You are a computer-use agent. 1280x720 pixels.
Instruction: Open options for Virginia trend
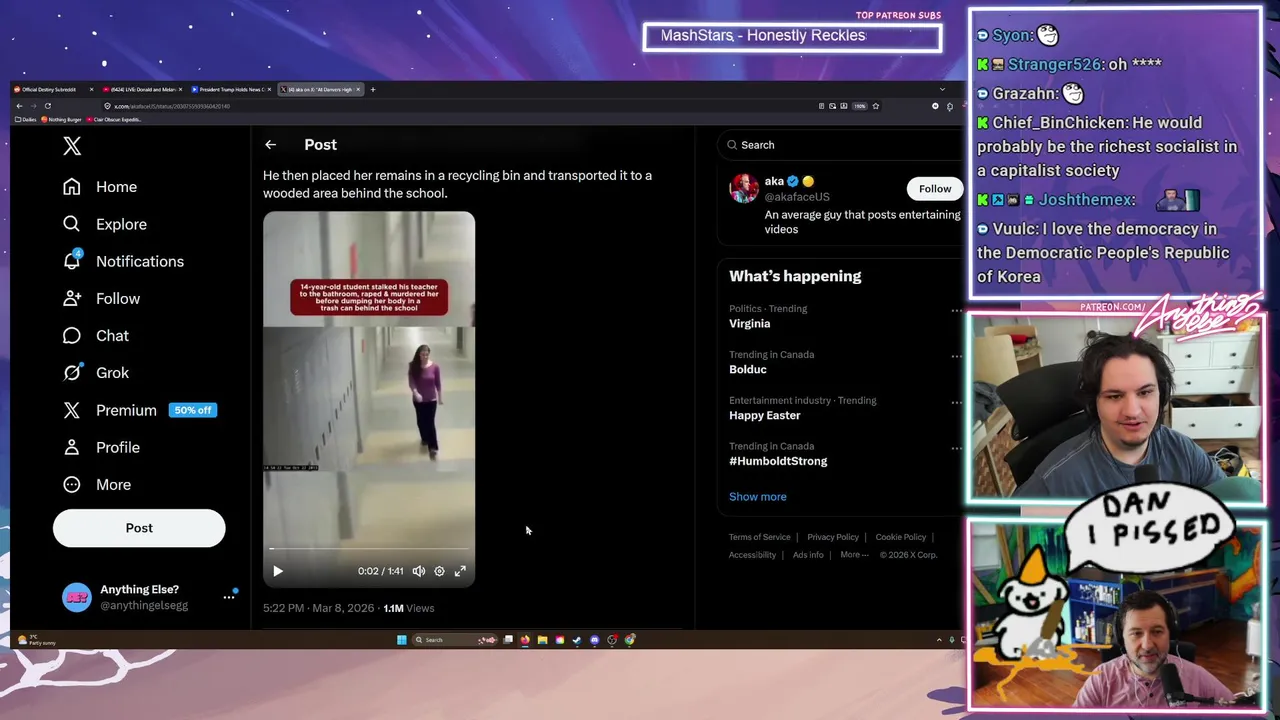point(956,310)
